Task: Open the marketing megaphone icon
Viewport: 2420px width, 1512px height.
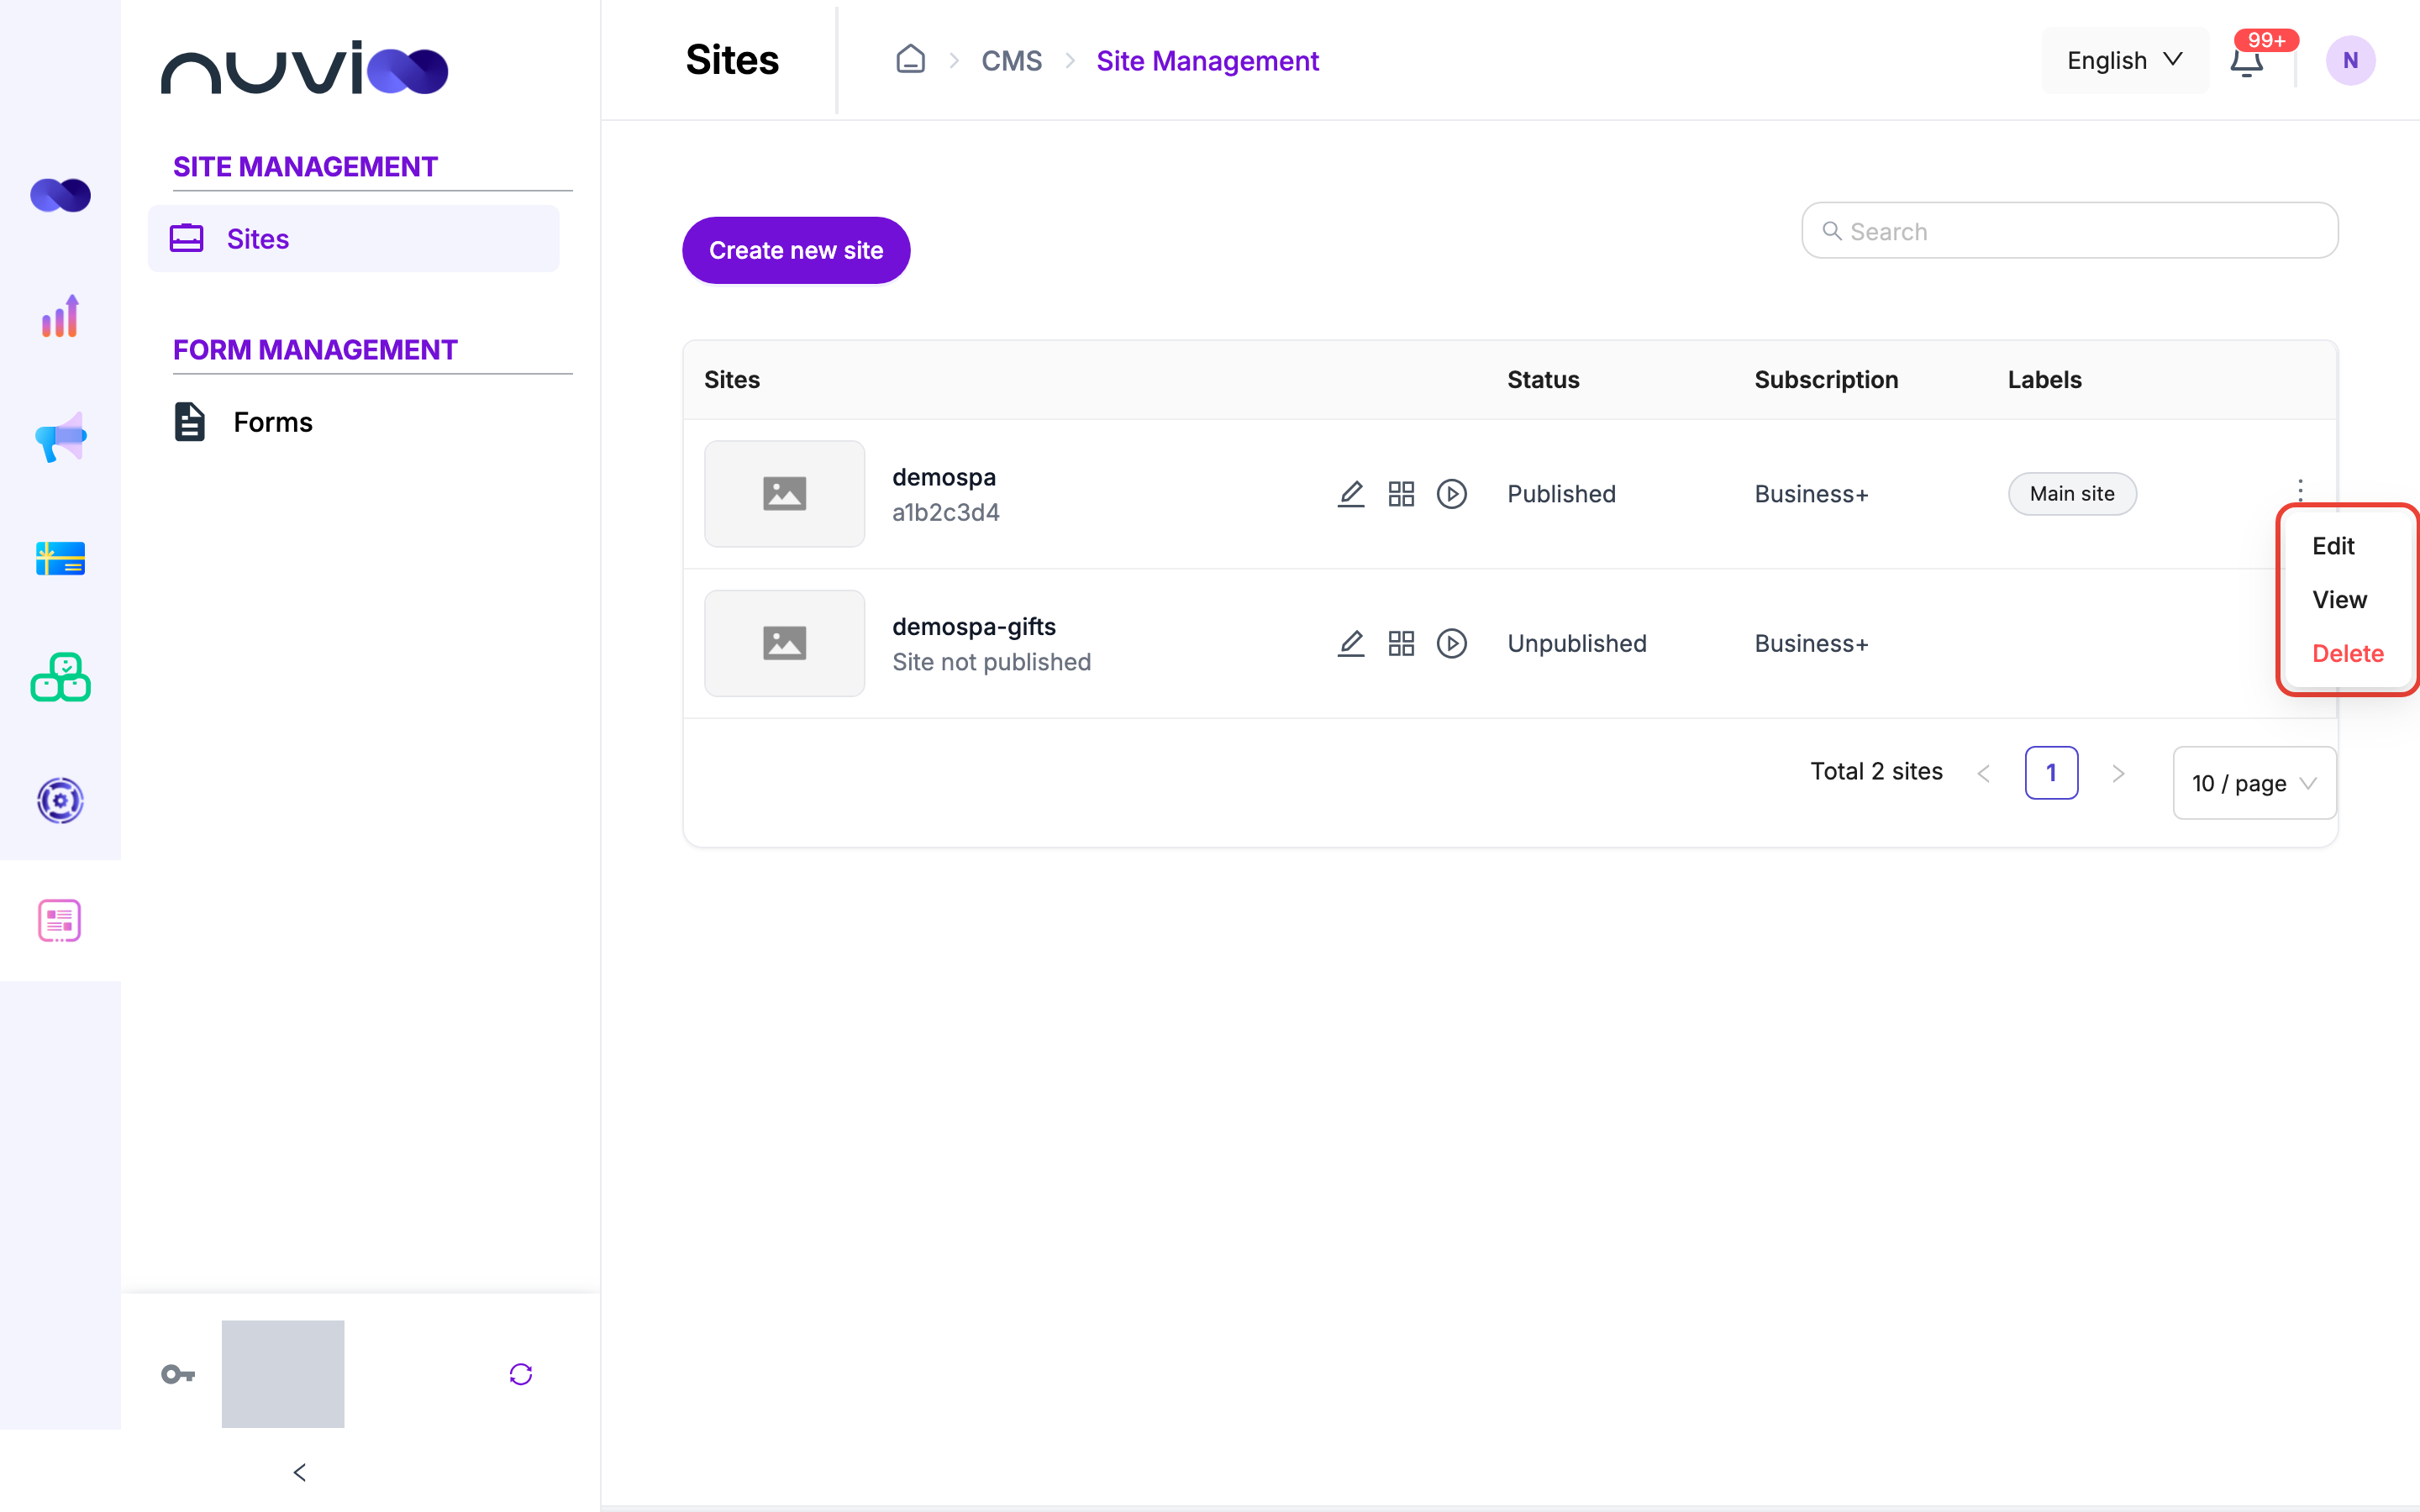Action: (x=60, y=437)
